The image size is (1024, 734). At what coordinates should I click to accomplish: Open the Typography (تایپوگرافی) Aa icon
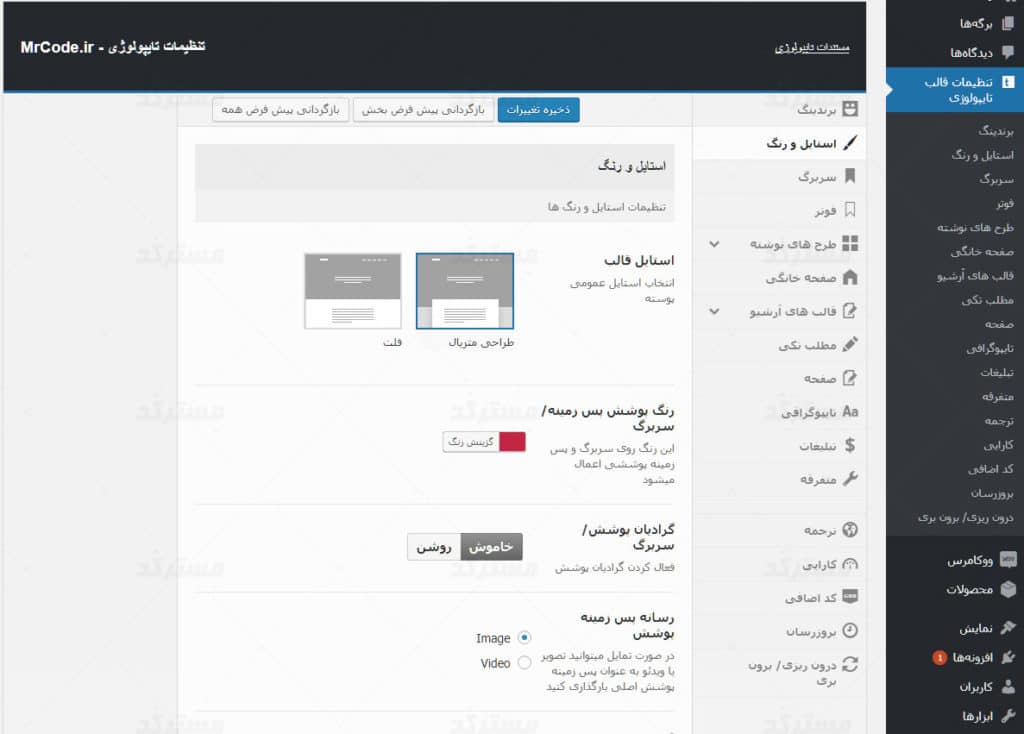850,411
